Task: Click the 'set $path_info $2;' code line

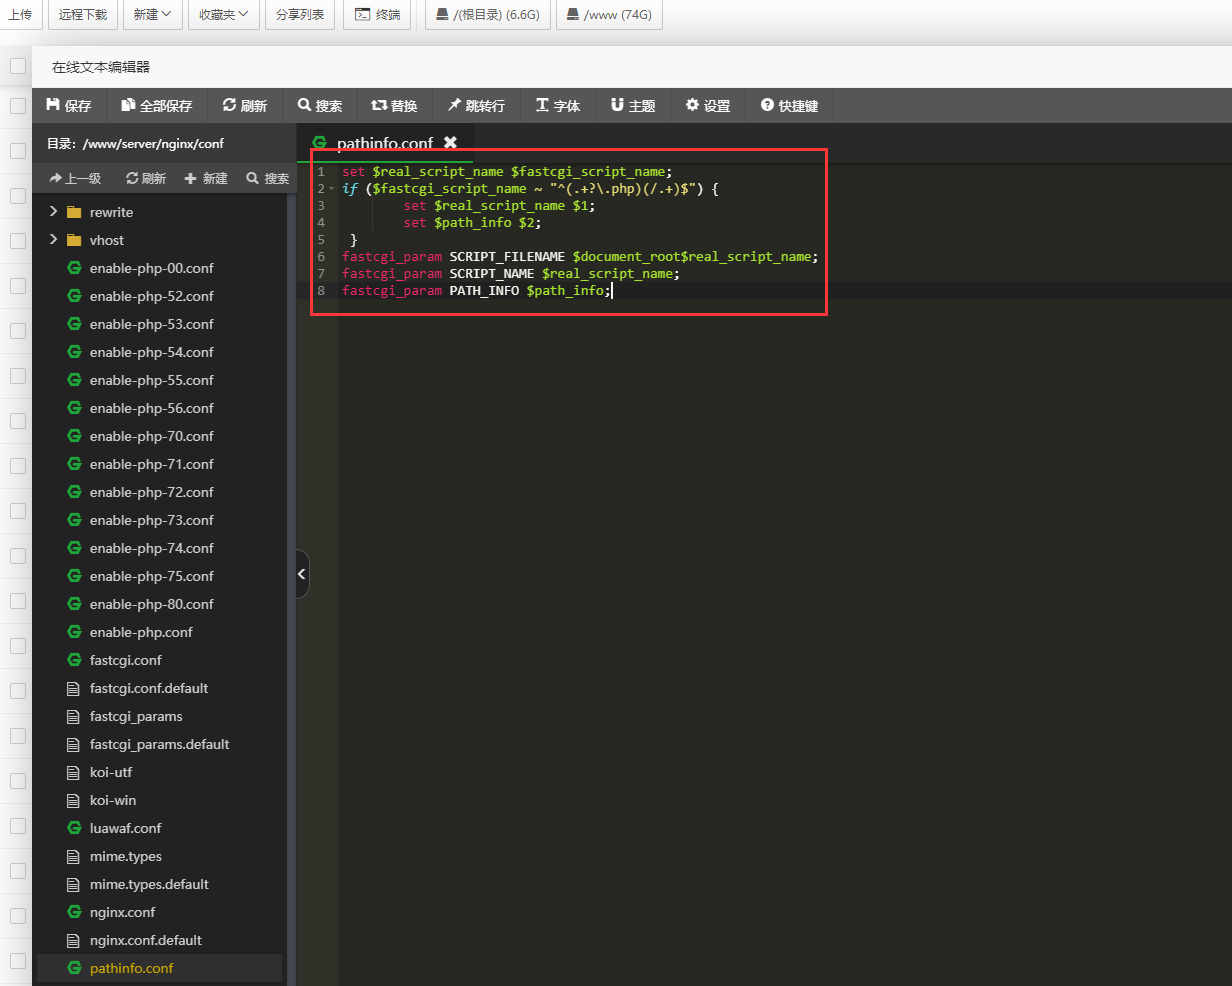Action: [472, 223]
